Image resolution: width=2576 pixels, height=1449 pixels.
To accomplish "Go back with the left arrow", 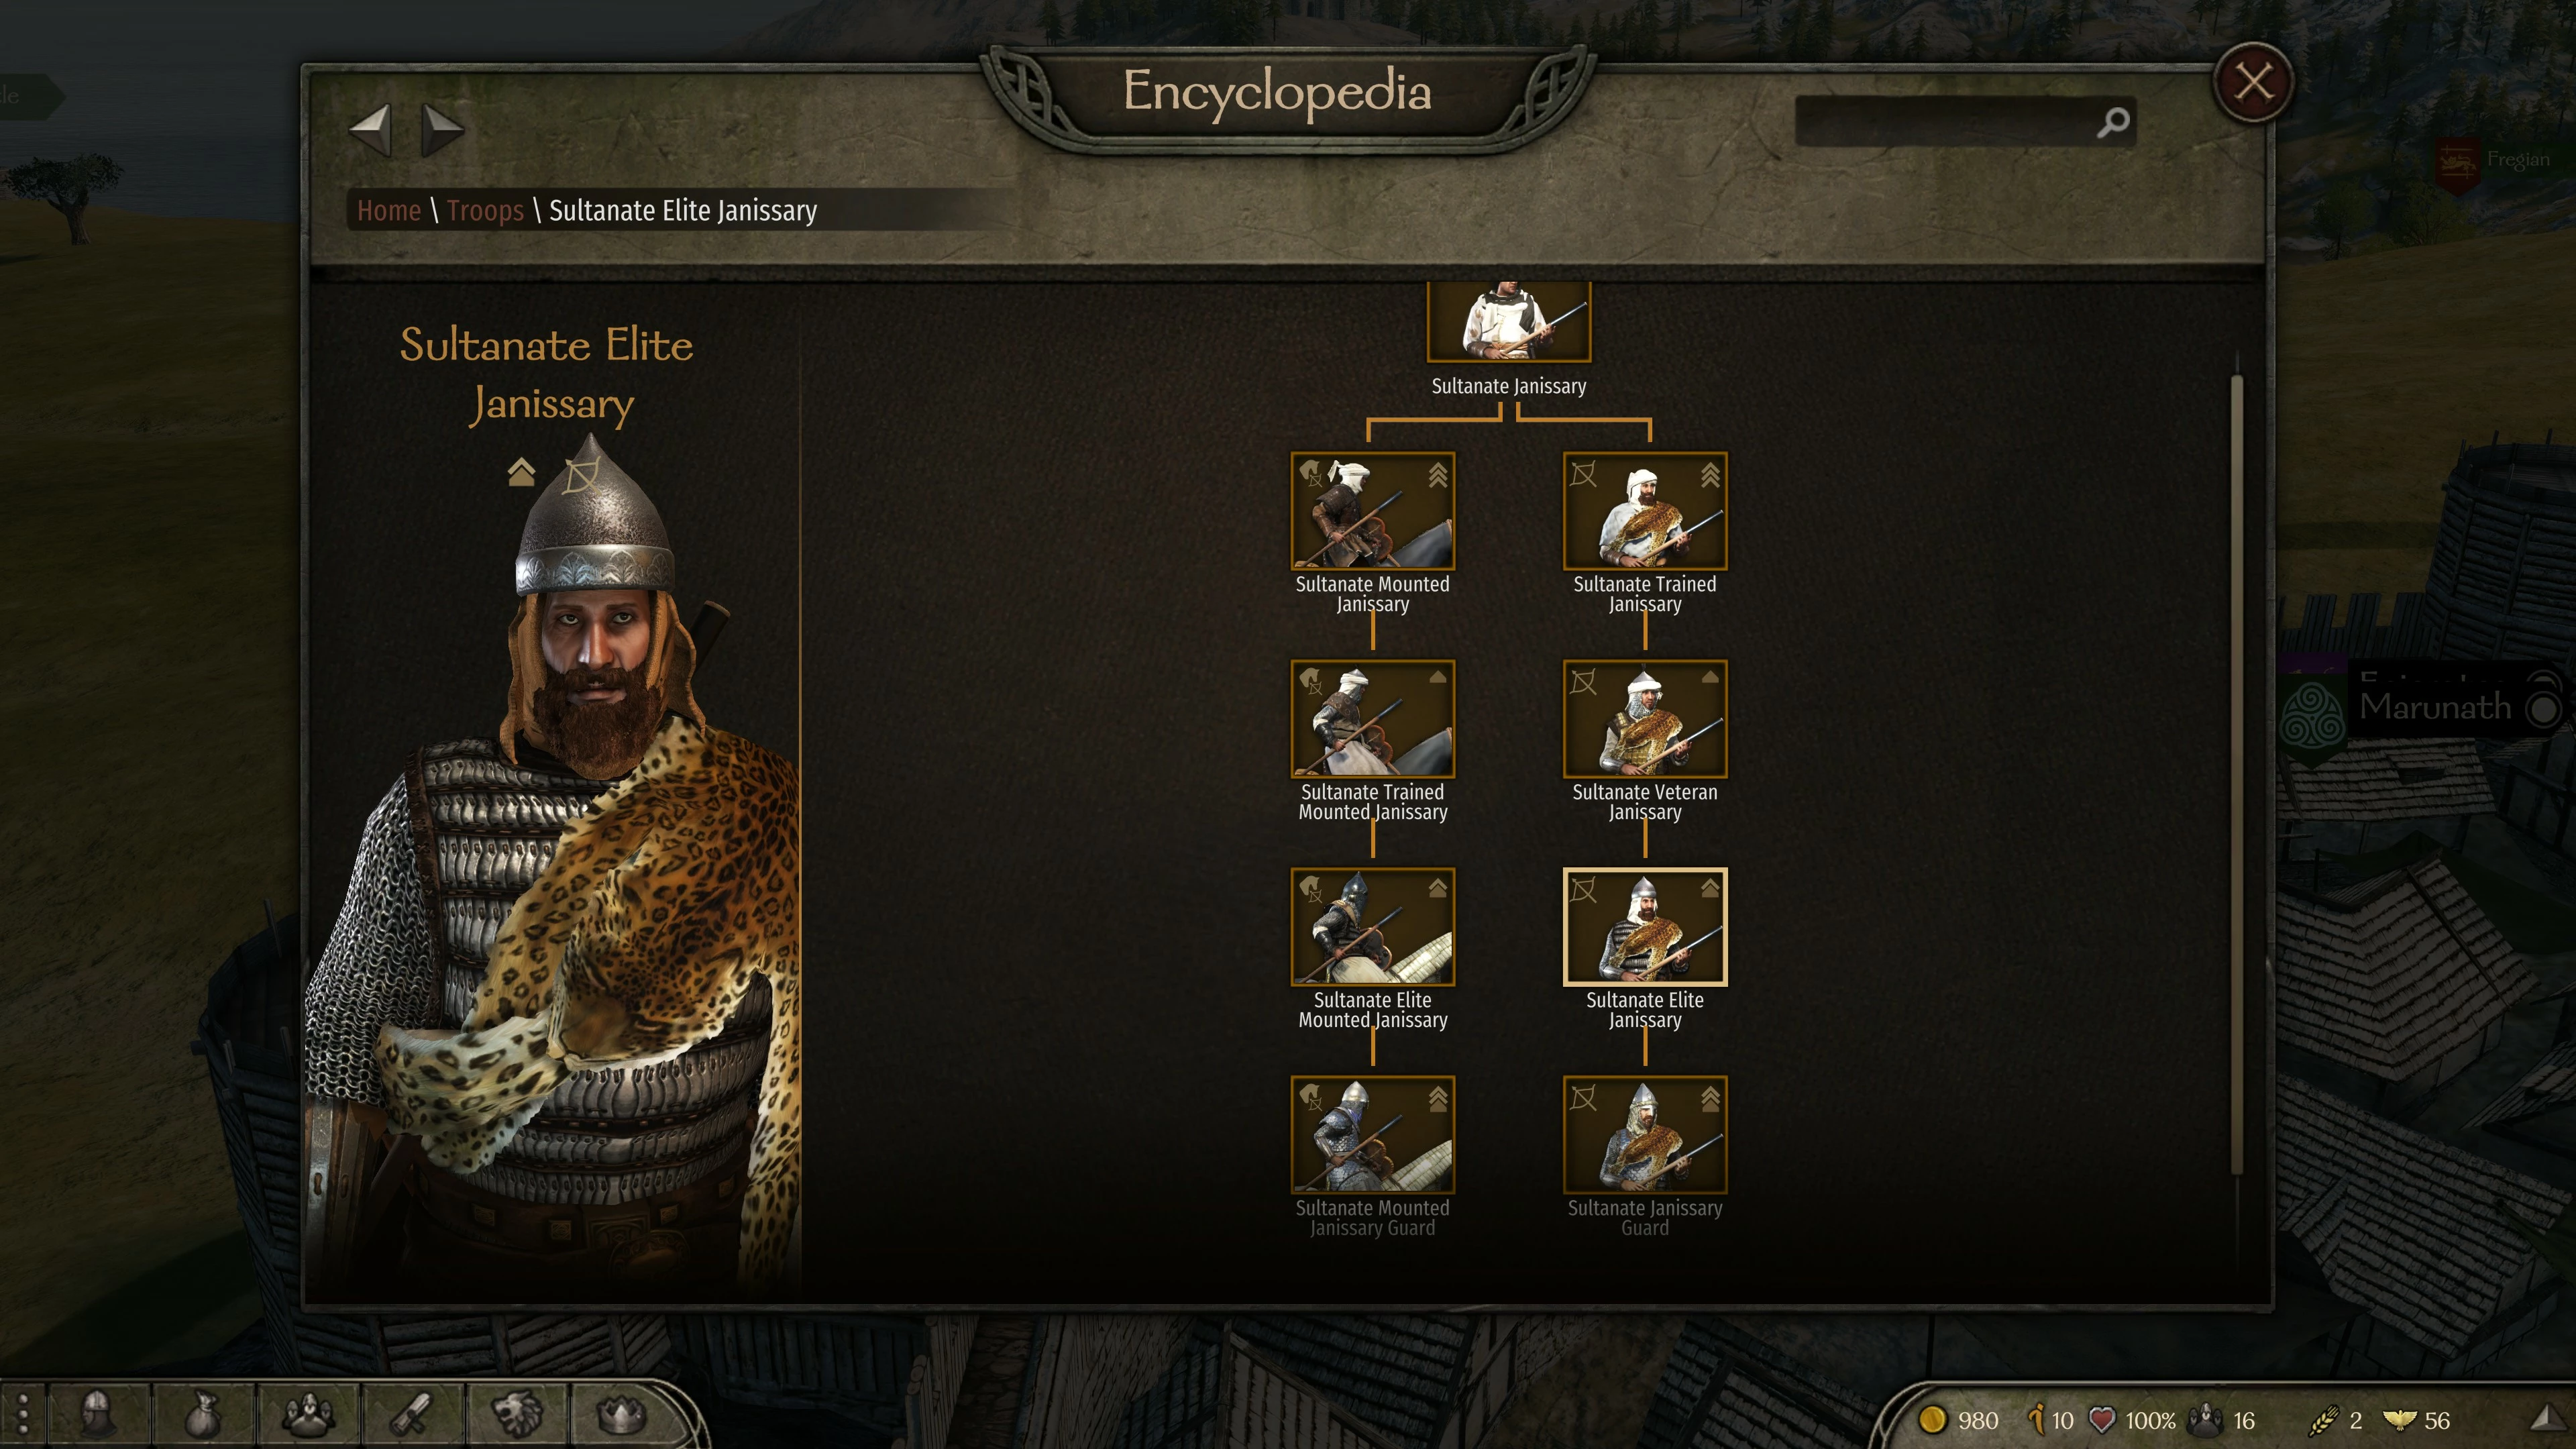I will [x=370, y=130].
